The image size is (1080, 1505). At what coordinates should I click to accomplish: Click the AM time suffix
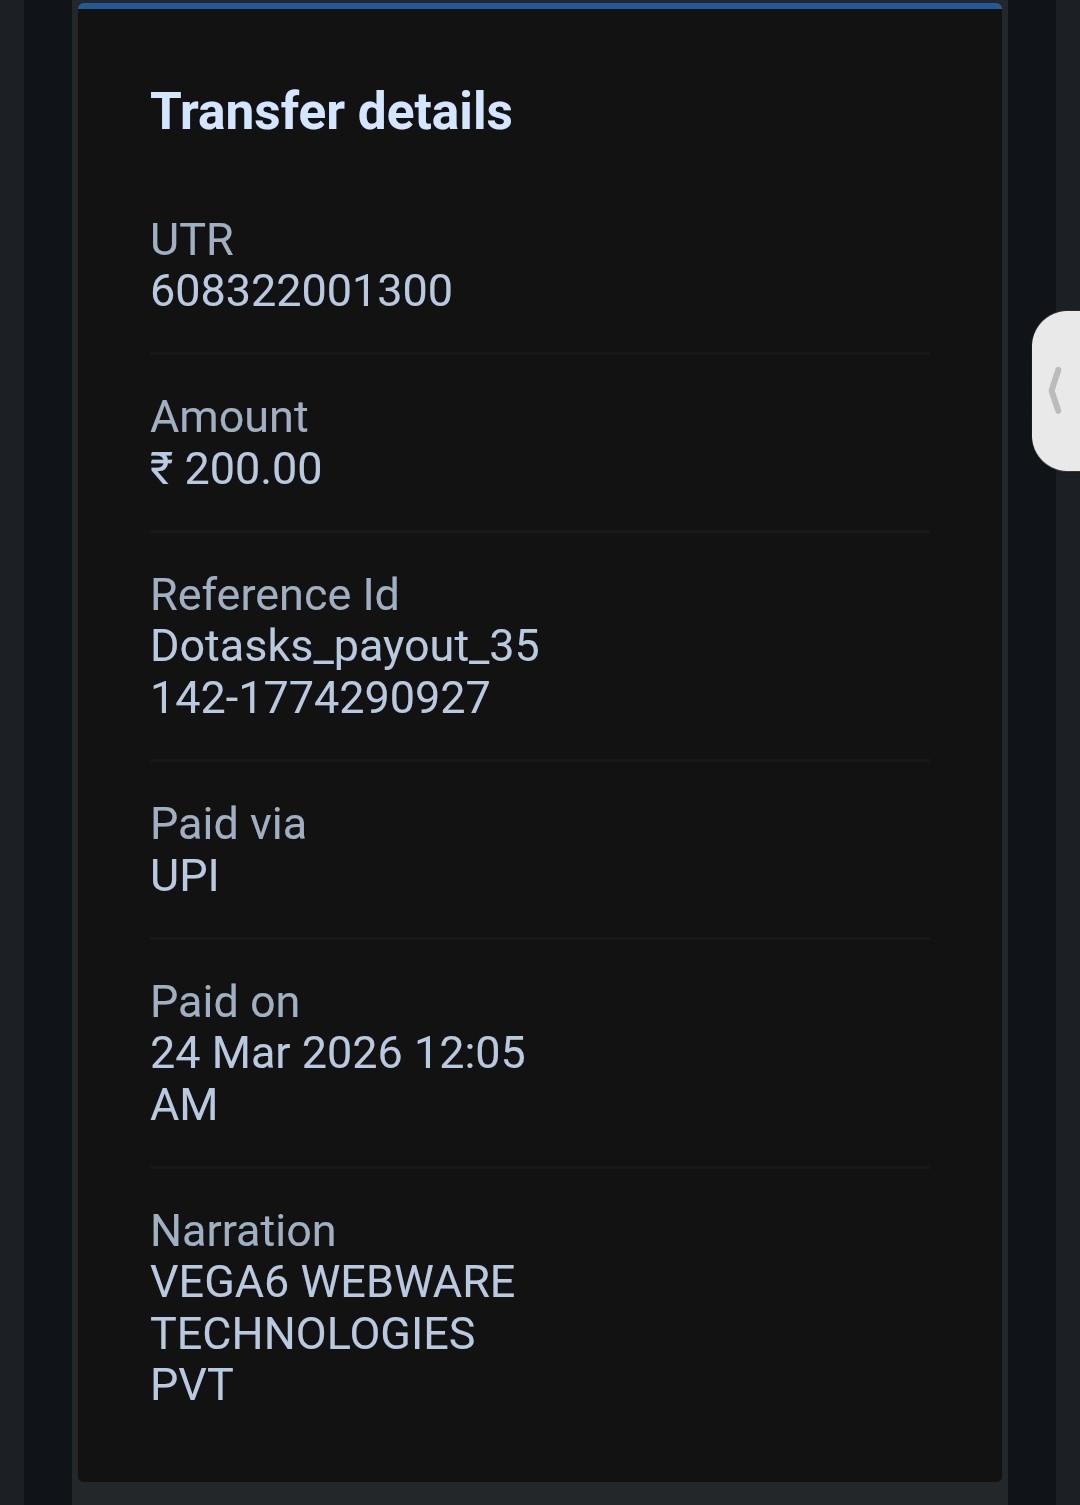point(184,1105)
